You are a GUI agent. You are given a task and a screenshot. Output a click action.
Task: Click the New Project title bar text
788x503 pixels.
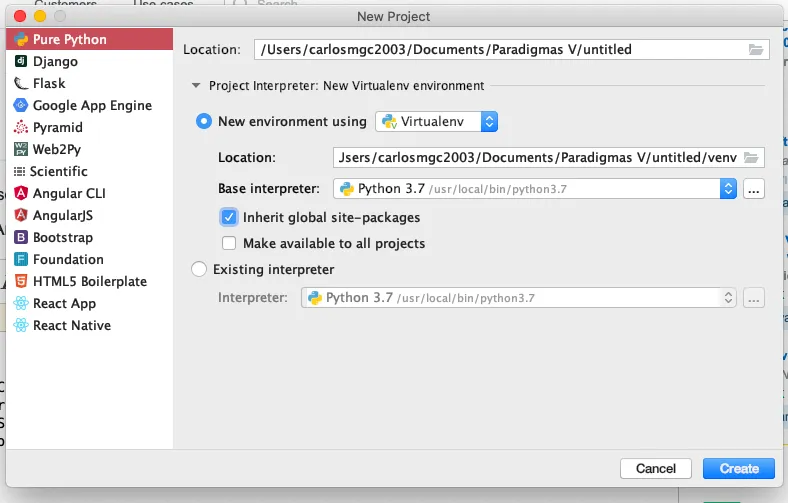point(393,17)
